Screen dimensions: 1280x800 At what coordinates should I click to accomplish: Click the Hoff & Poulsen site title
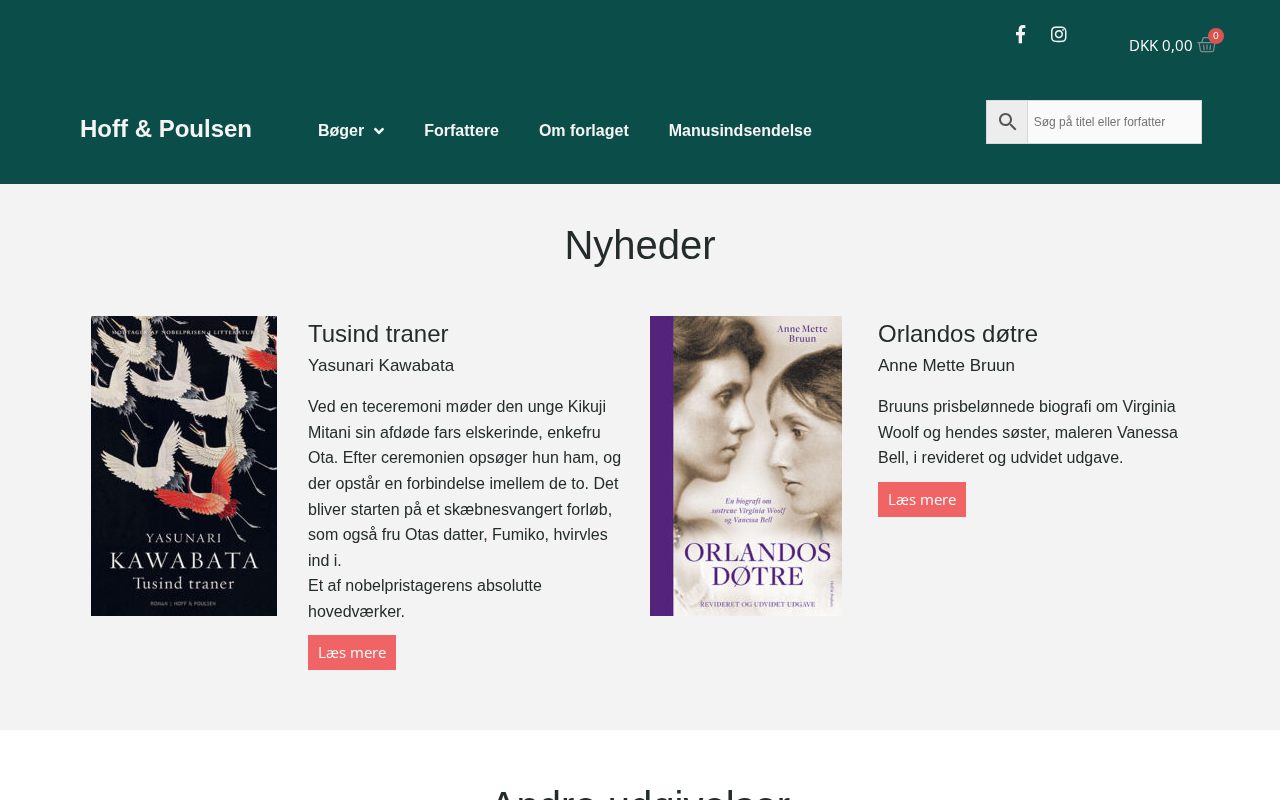pyautogui.click(x=166, y=129)
